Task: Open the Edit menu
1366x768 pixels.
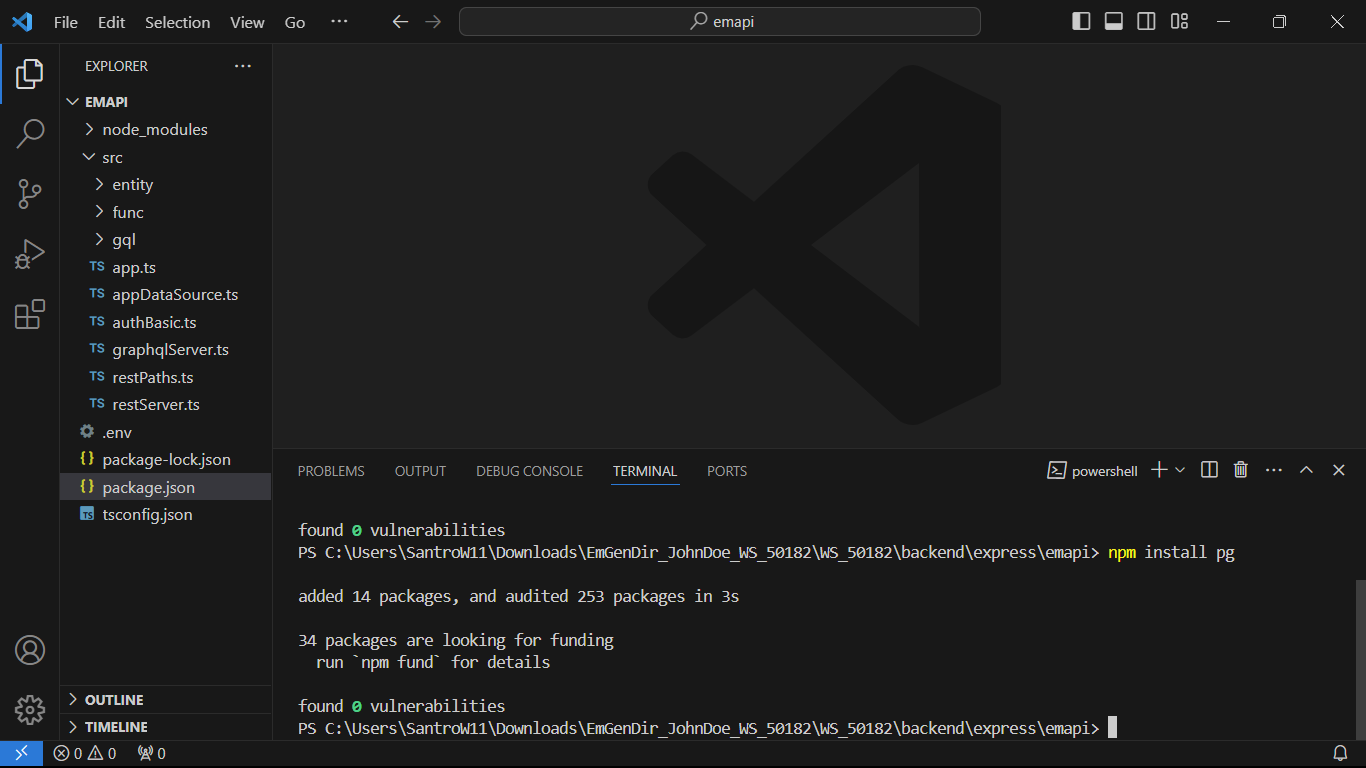Action: [x=112, y=22]
